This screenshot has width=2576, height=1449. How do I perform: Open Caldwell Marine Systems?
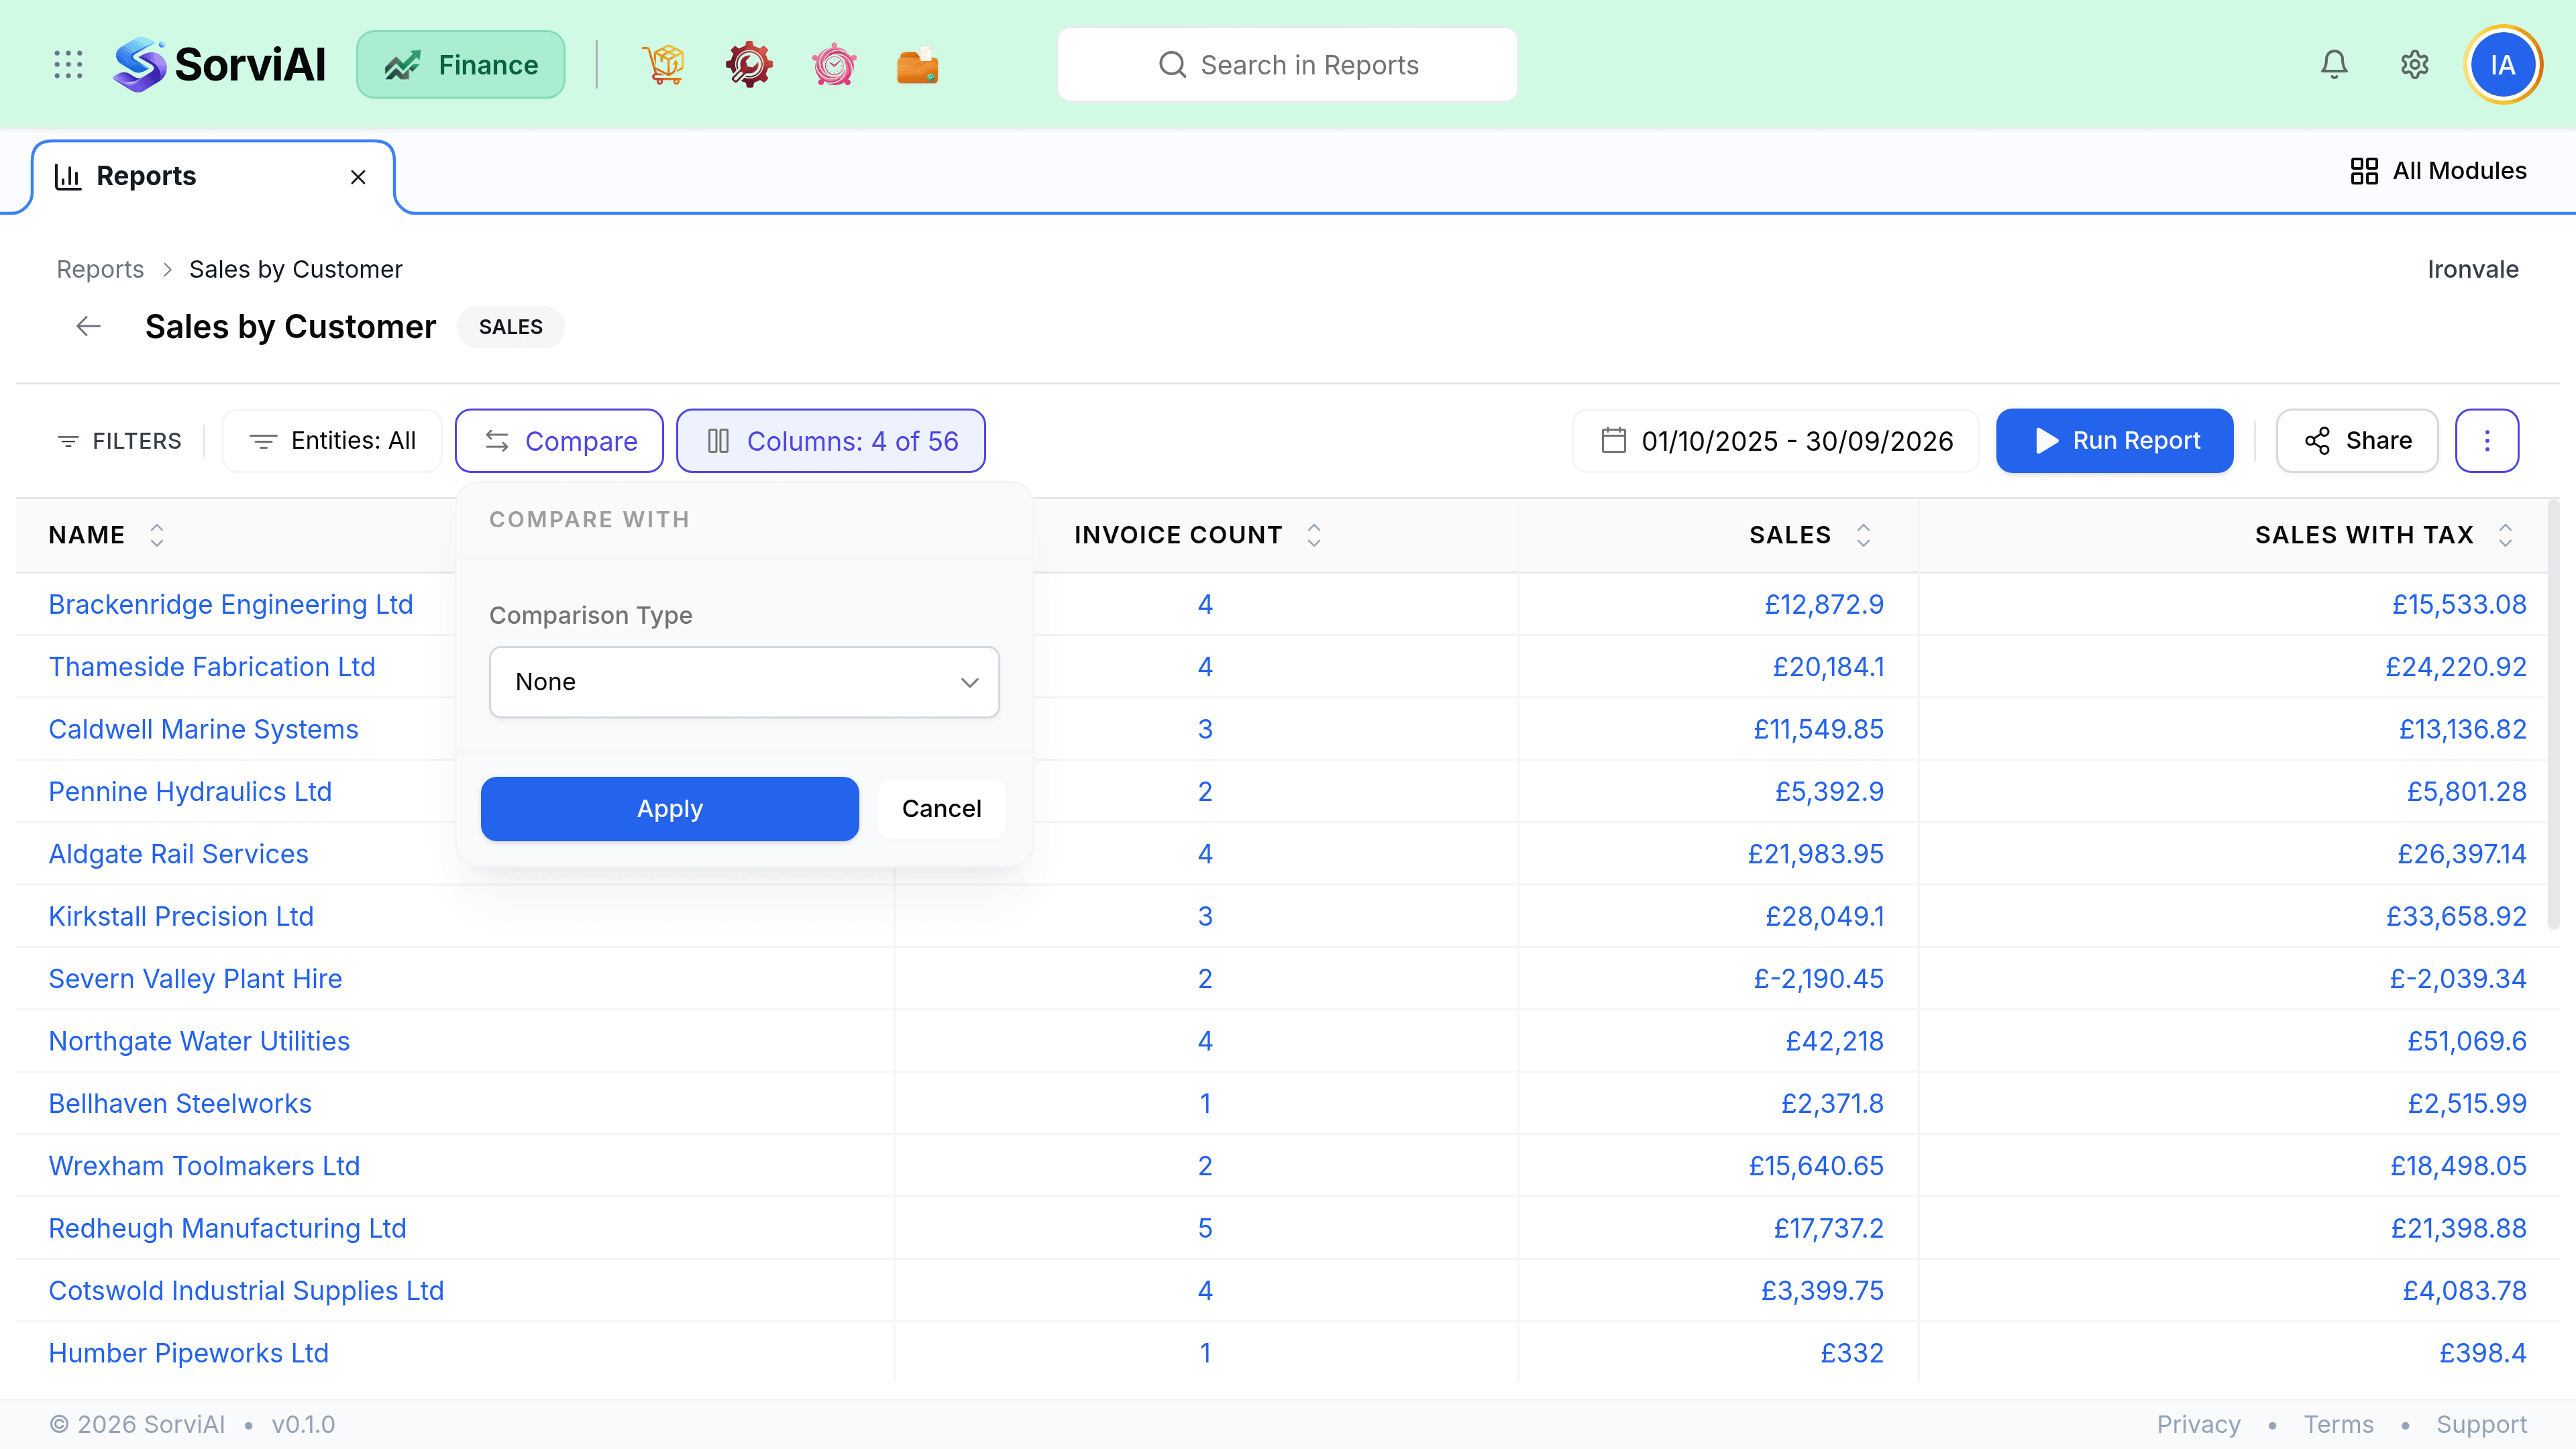coord(203,730)
